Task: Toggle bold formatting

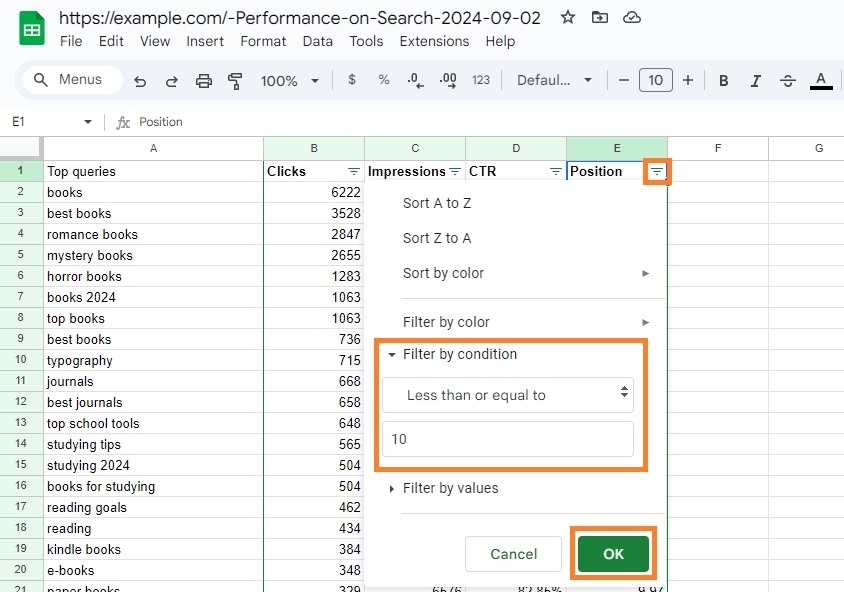Action: pyautogui.click(x=723, y=80)
